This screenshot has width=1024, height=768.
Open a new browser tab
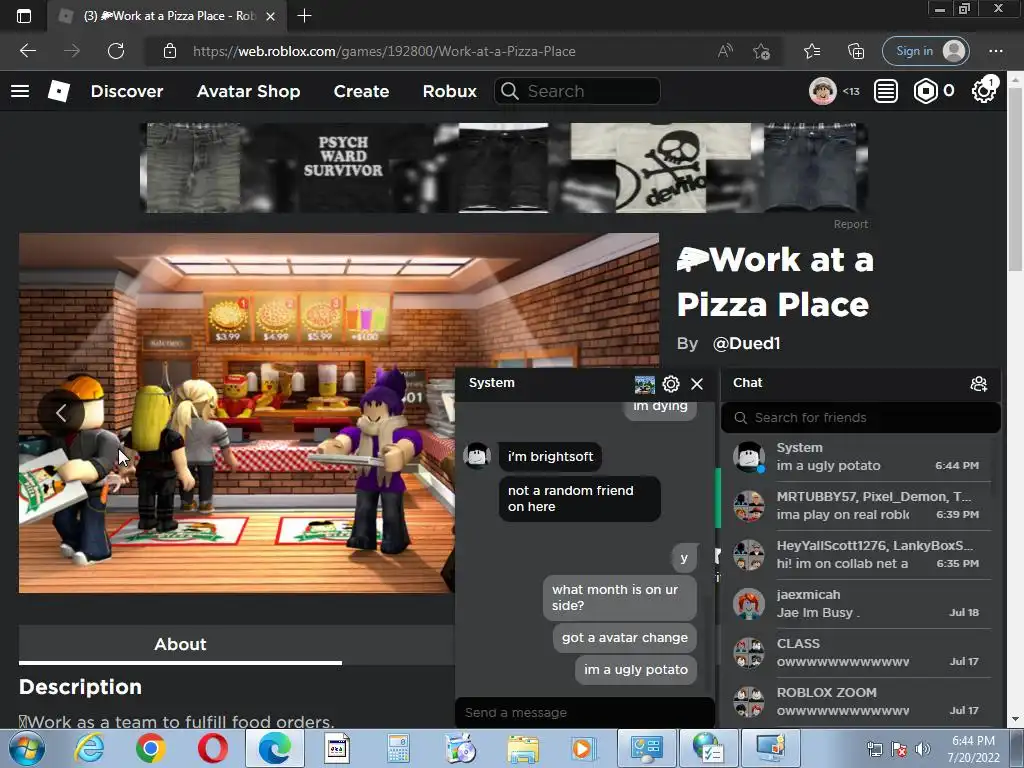[304, 16]
